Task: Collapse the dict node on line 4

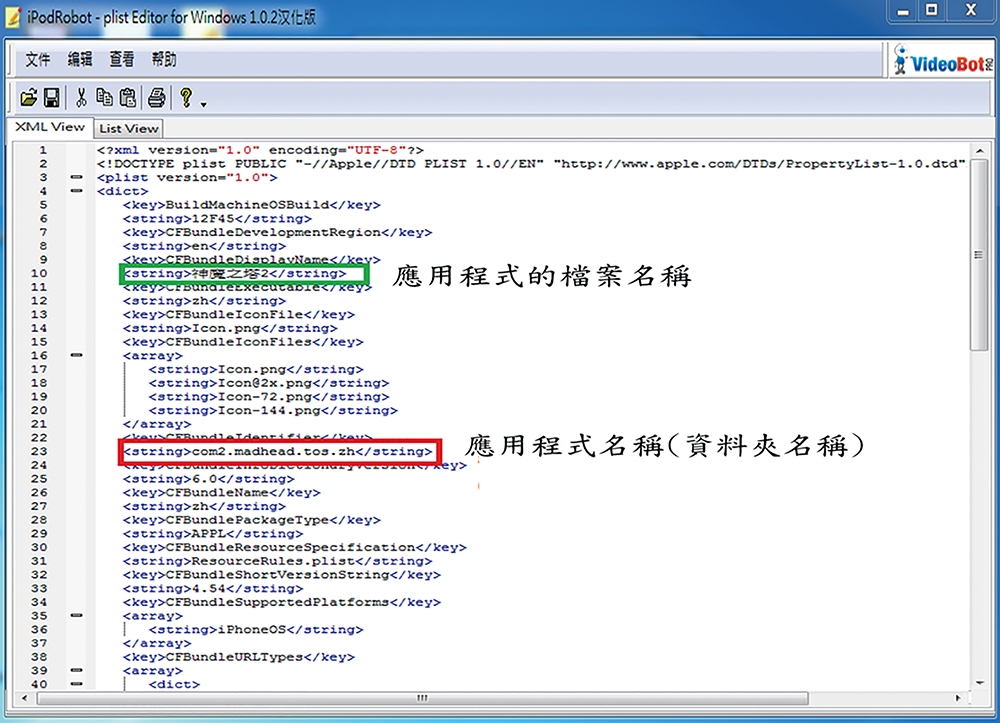Action: coord(77,191)
